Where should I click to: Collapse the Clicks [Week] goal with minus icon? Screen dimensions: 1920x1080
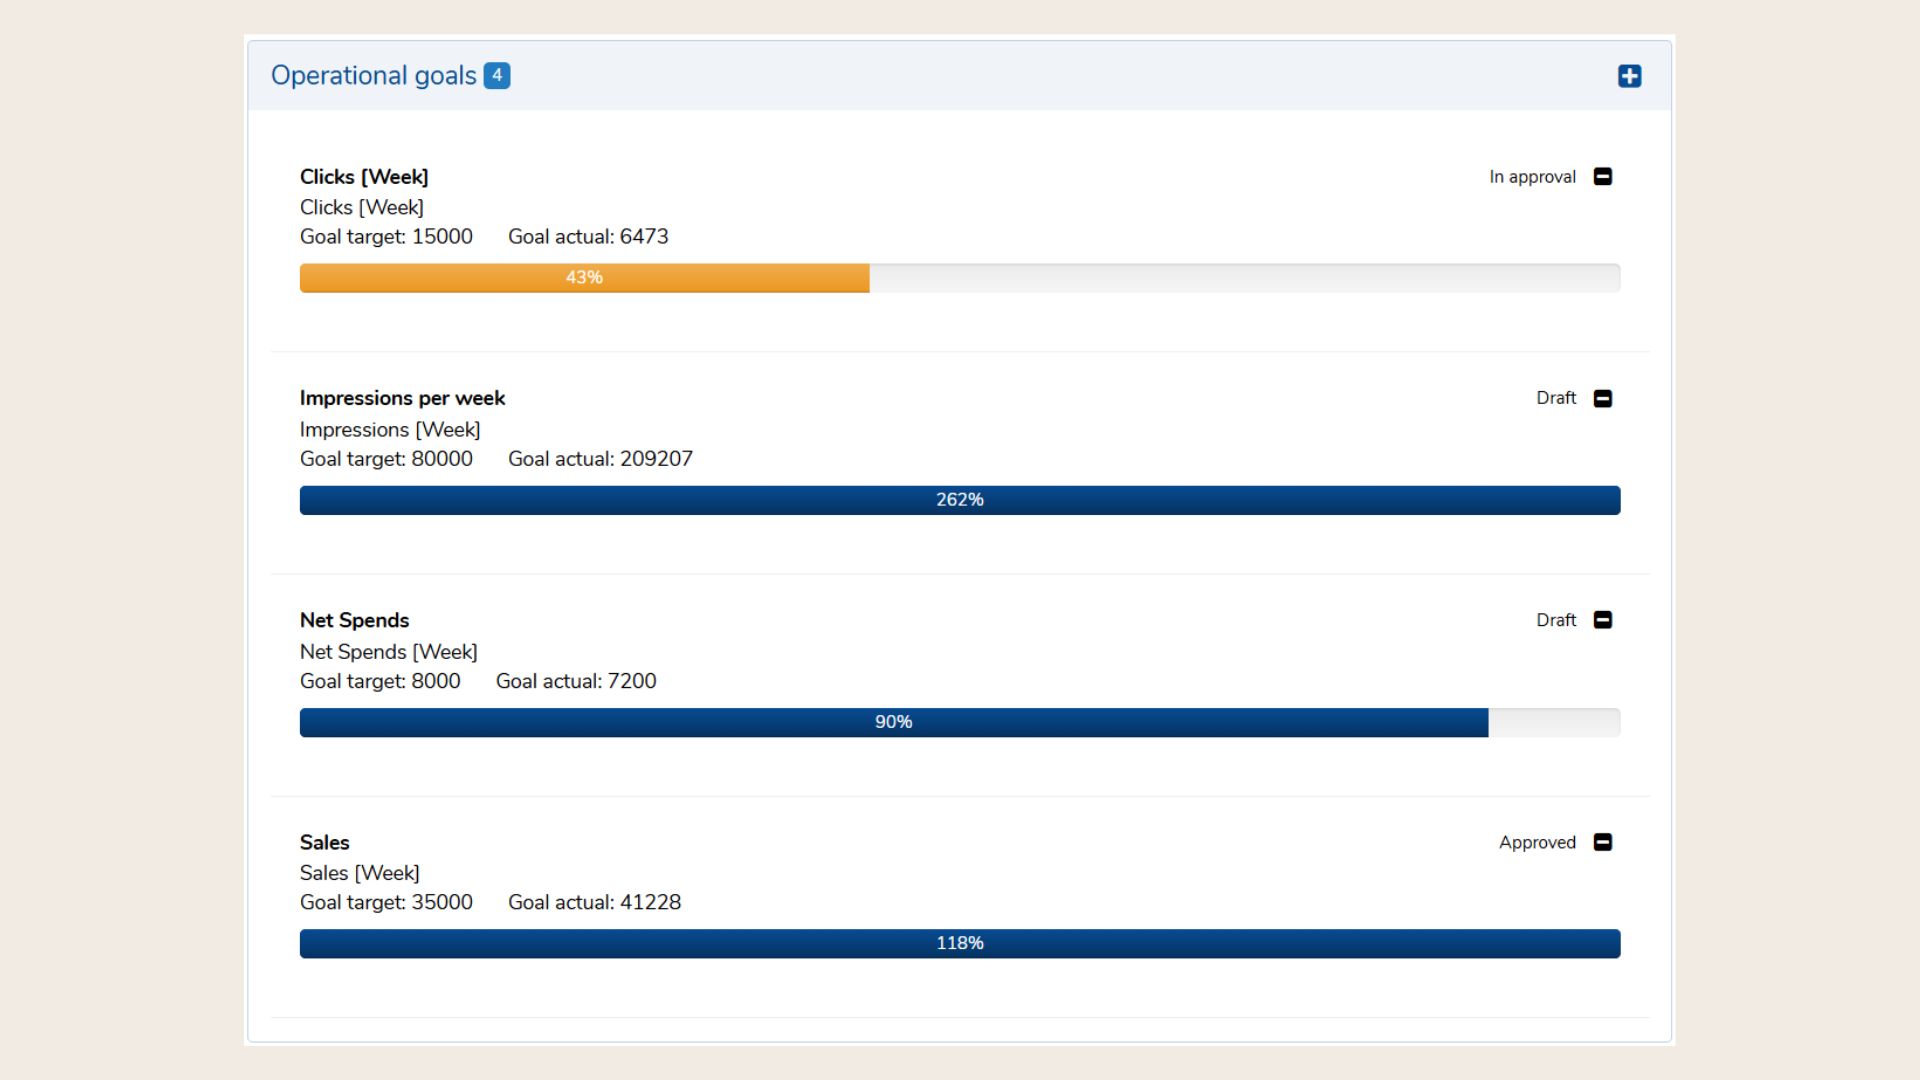(x=1602, y=177)
